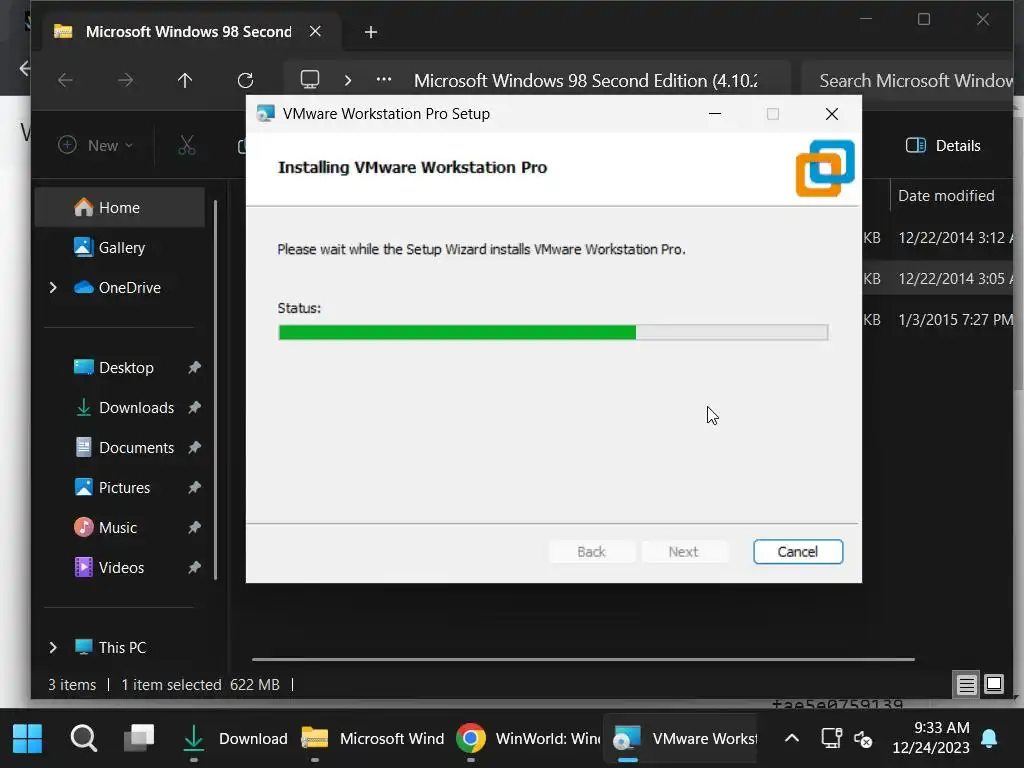
Task: Switch Explorer to large thumbnails view
Action: 994,684
